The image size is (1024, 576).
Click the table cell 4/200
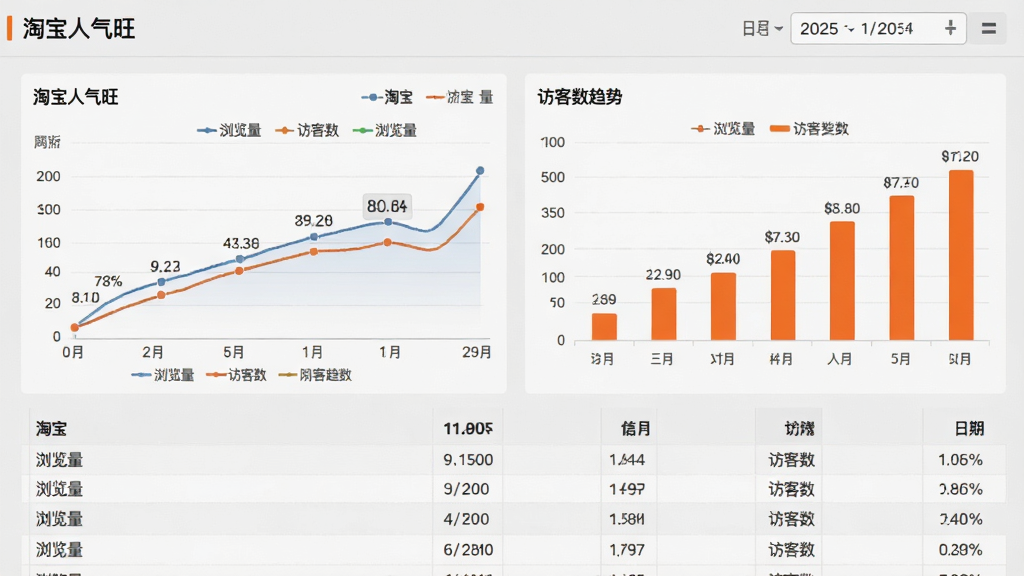pyautogui.click(x=466, y=519)
